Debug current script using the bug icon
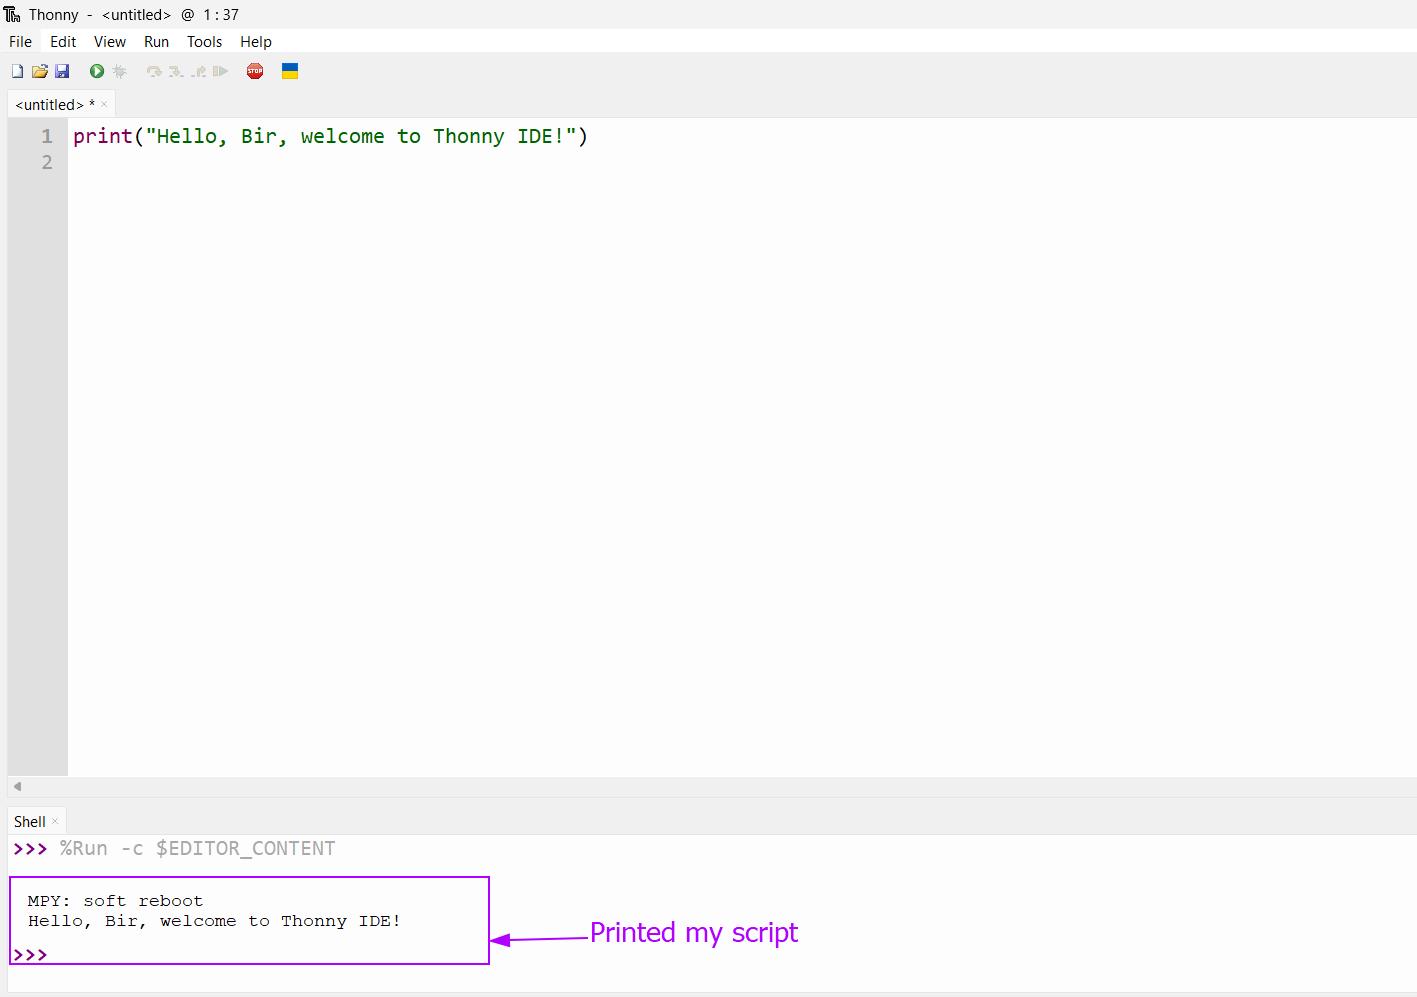The image size is (1417, 997). coord(119,71)
